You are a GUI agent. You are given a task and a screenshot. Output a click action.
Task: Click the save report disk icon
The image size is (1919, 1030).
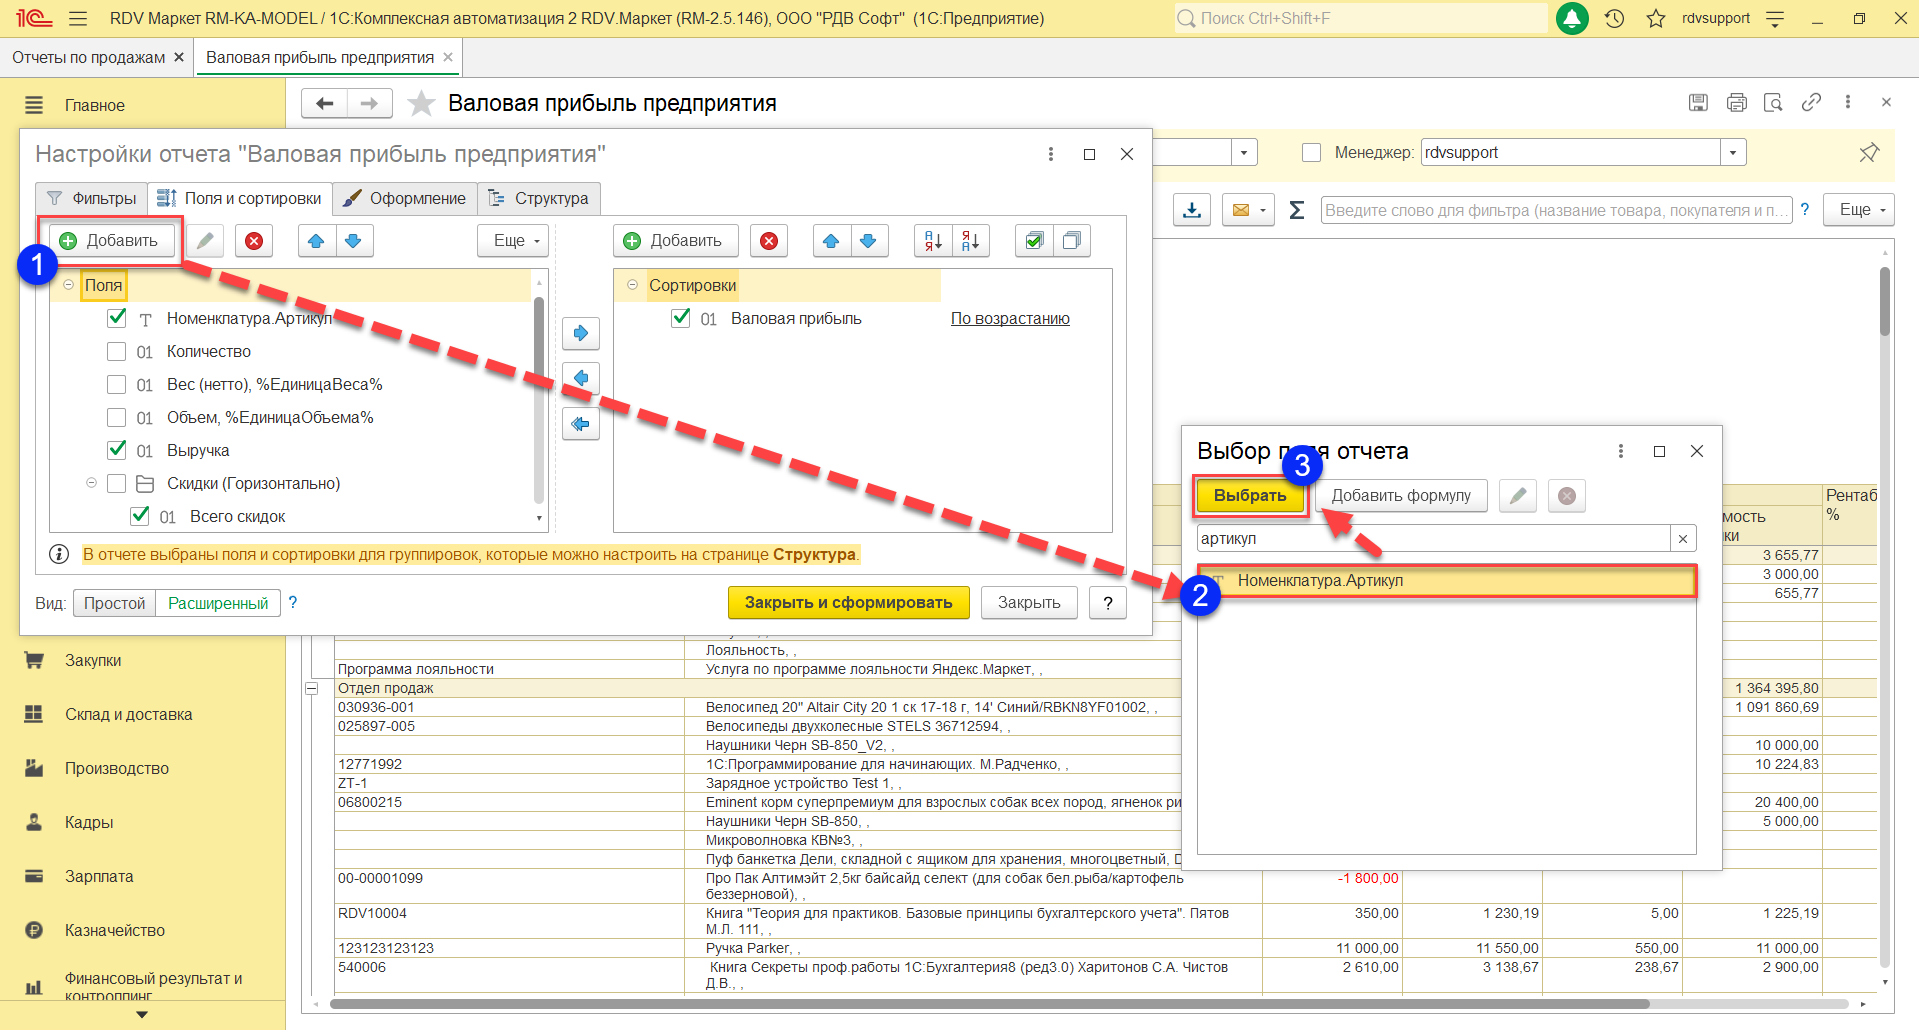tap(1698, 103)
